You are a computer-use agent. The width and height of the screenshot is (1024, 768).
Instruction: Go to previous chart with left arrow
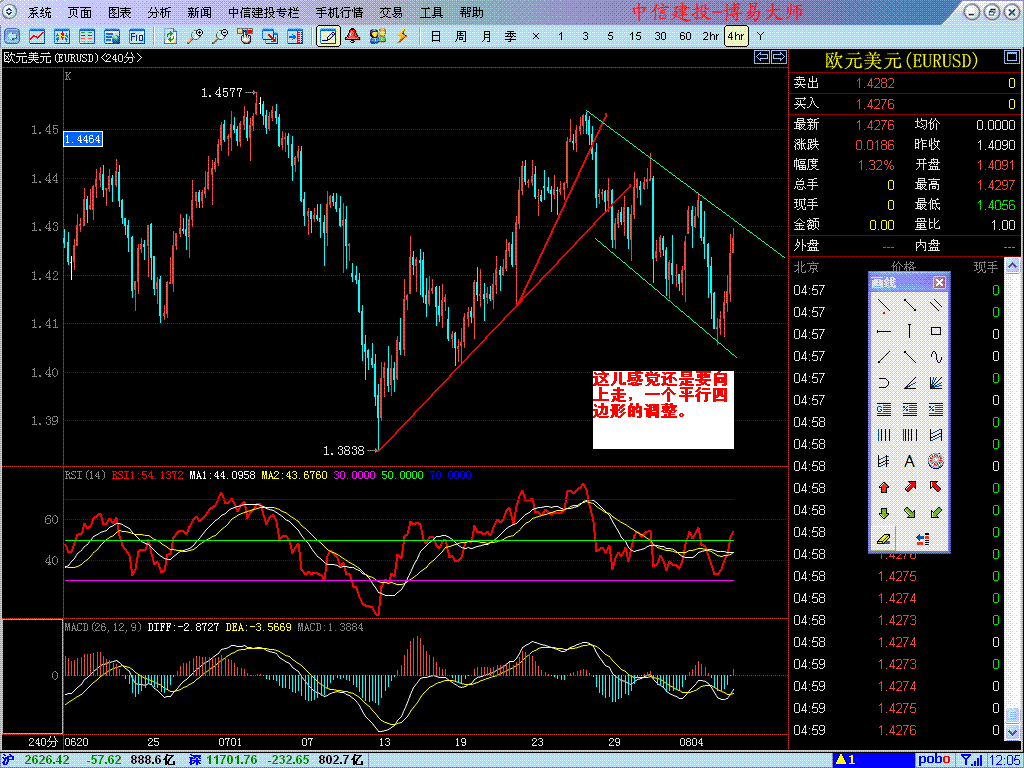coord(761,57)
